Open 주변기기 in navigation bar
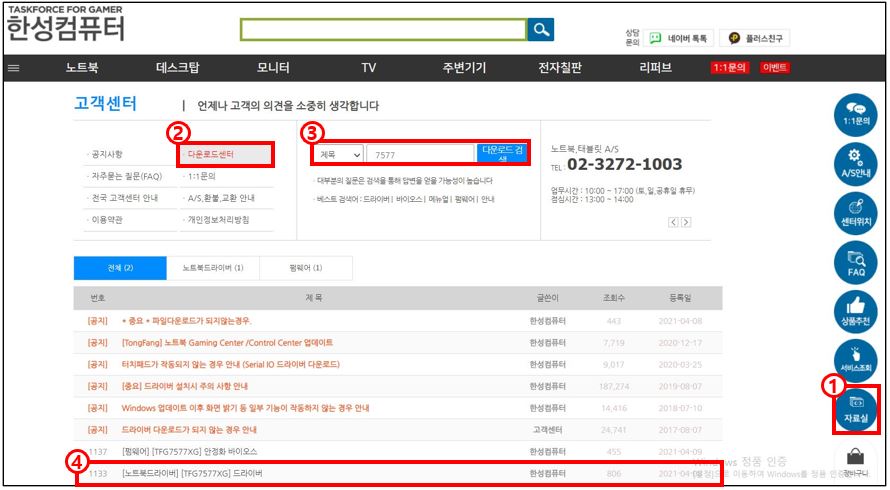 [464, 68]
